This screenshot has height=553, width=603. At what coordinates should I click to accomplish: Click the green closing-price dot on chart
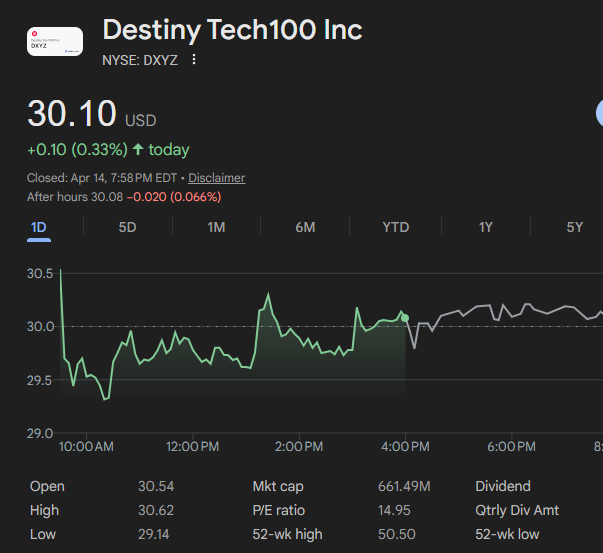click(x=405, y=318)
